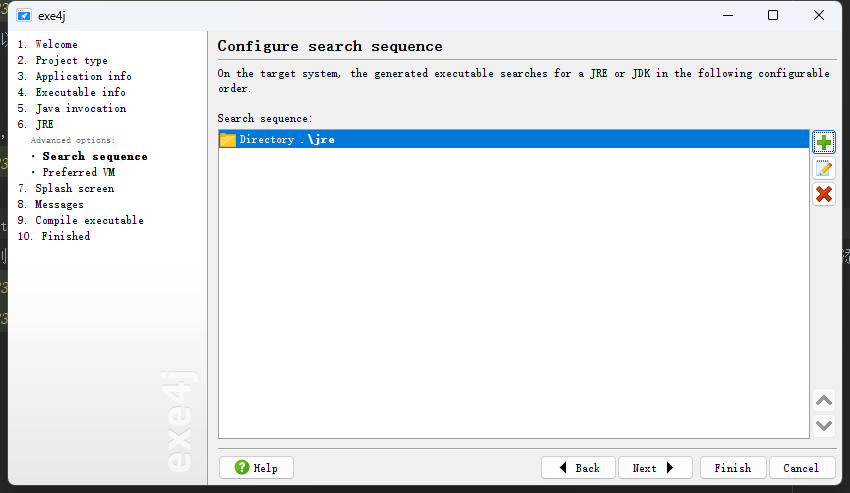Open Help via the question mark button
Image resolution: width=850 pixels, height=493 pixels.
pos(256,468)
